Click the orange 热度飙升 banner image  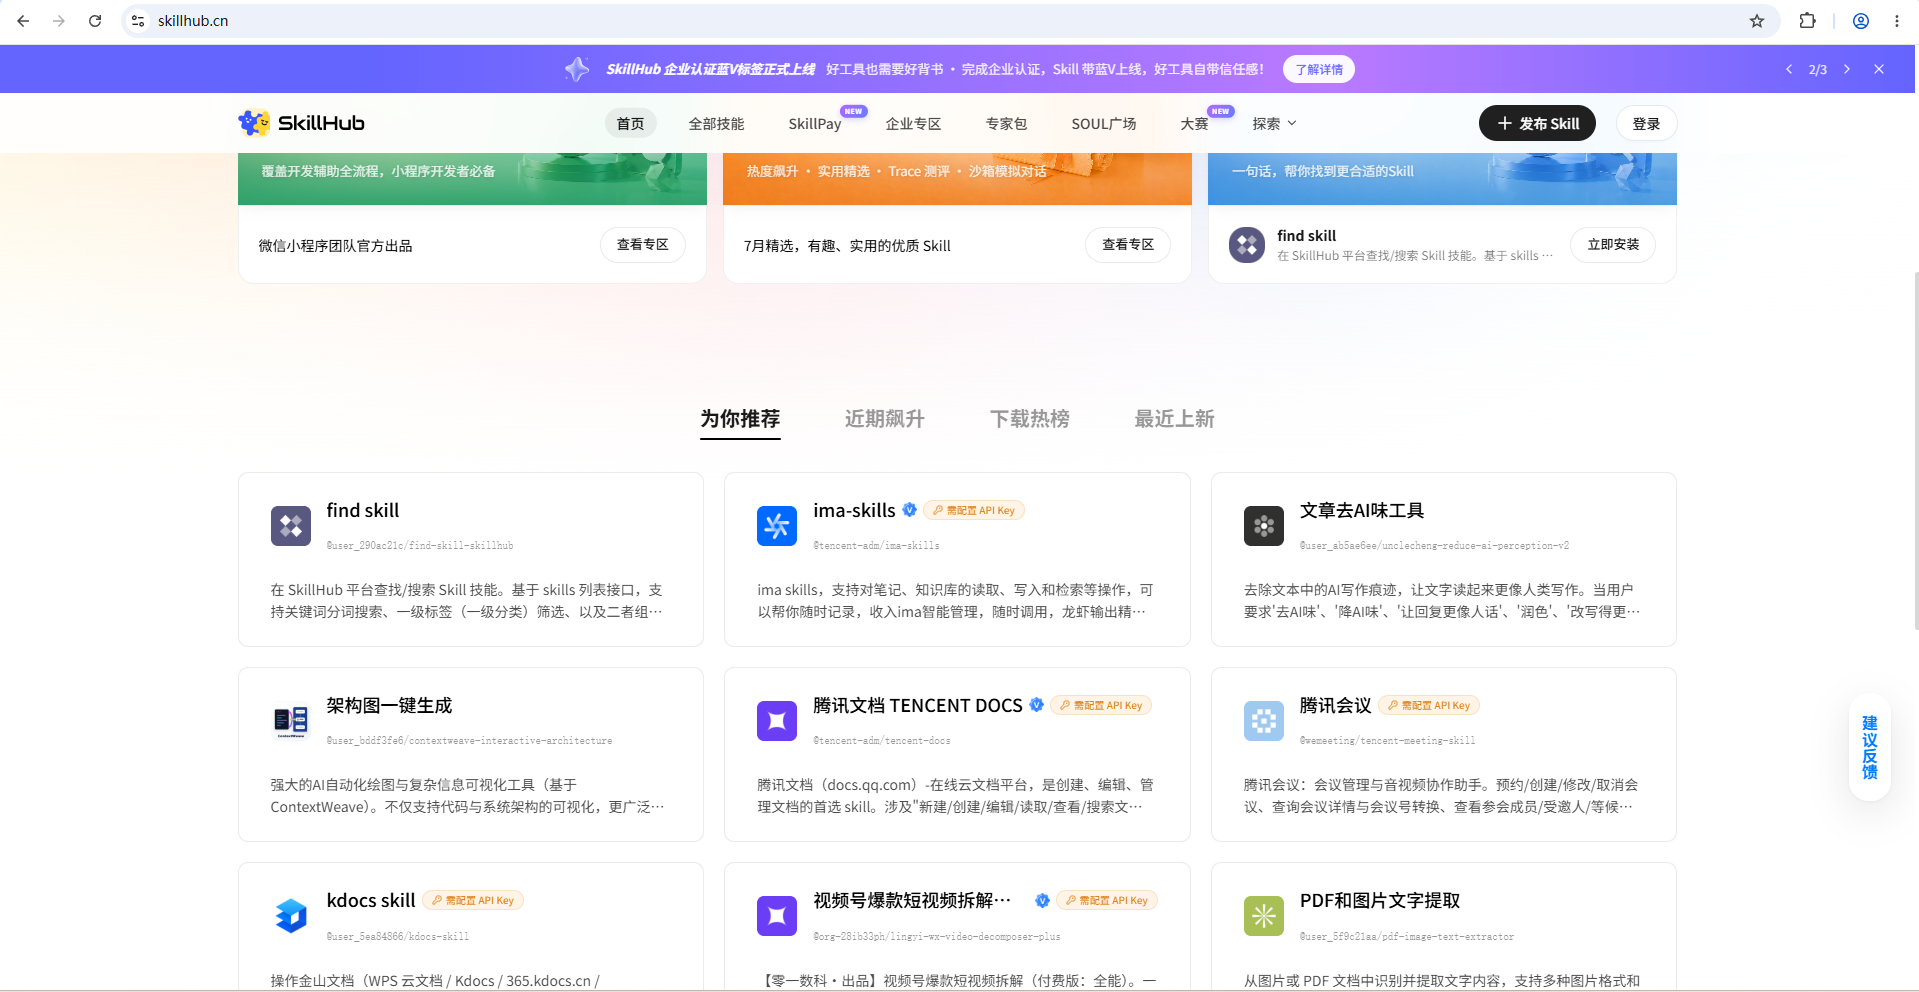pyautogui.click(x=957, y=179)
